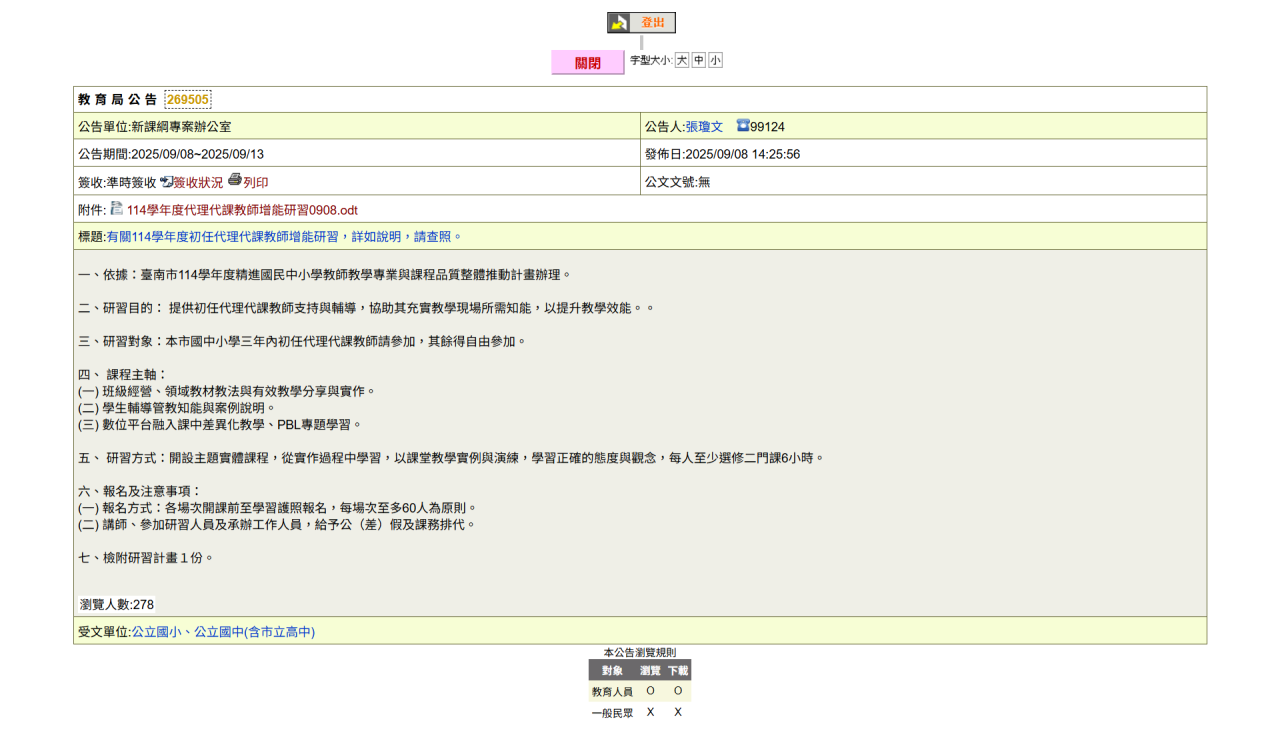
Task: Open recipients link 公立國小、公立國中(含市立高中)
Action: (x=223, y=632)
